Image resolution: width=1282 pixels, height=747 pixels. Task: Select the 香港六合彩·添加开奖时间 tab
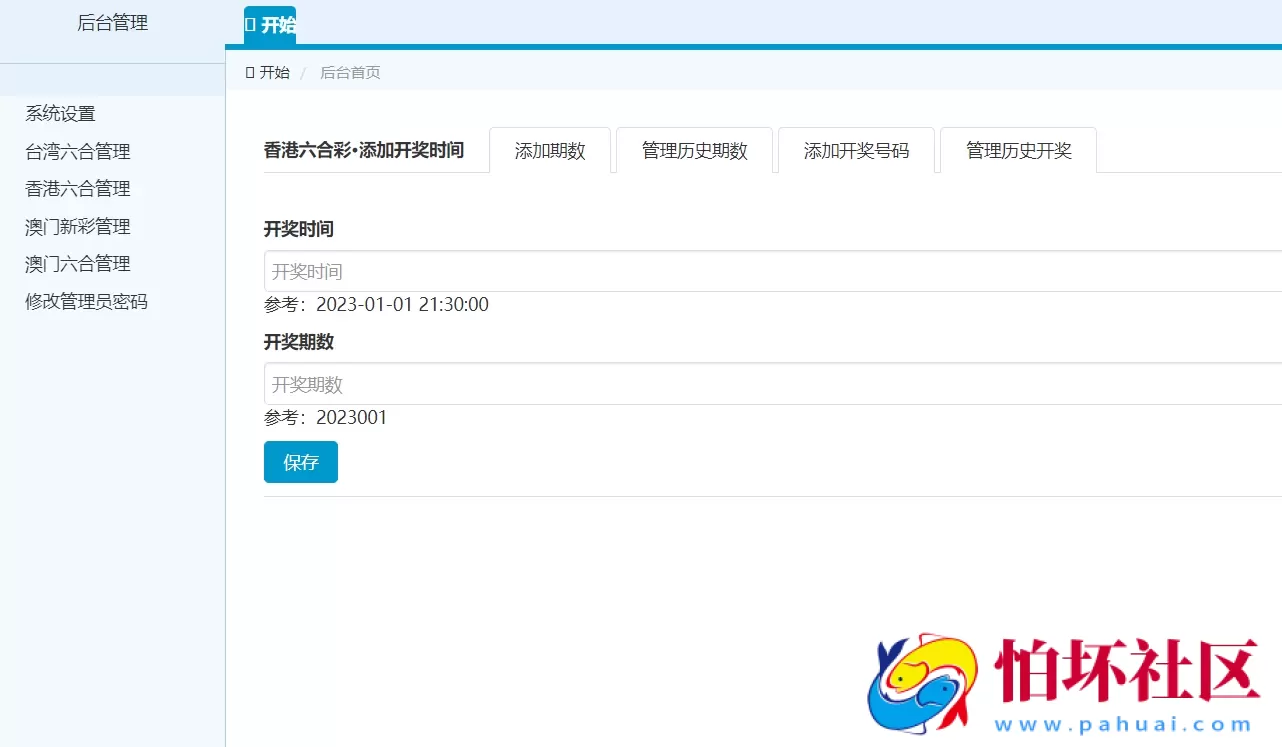pos(363,150)
